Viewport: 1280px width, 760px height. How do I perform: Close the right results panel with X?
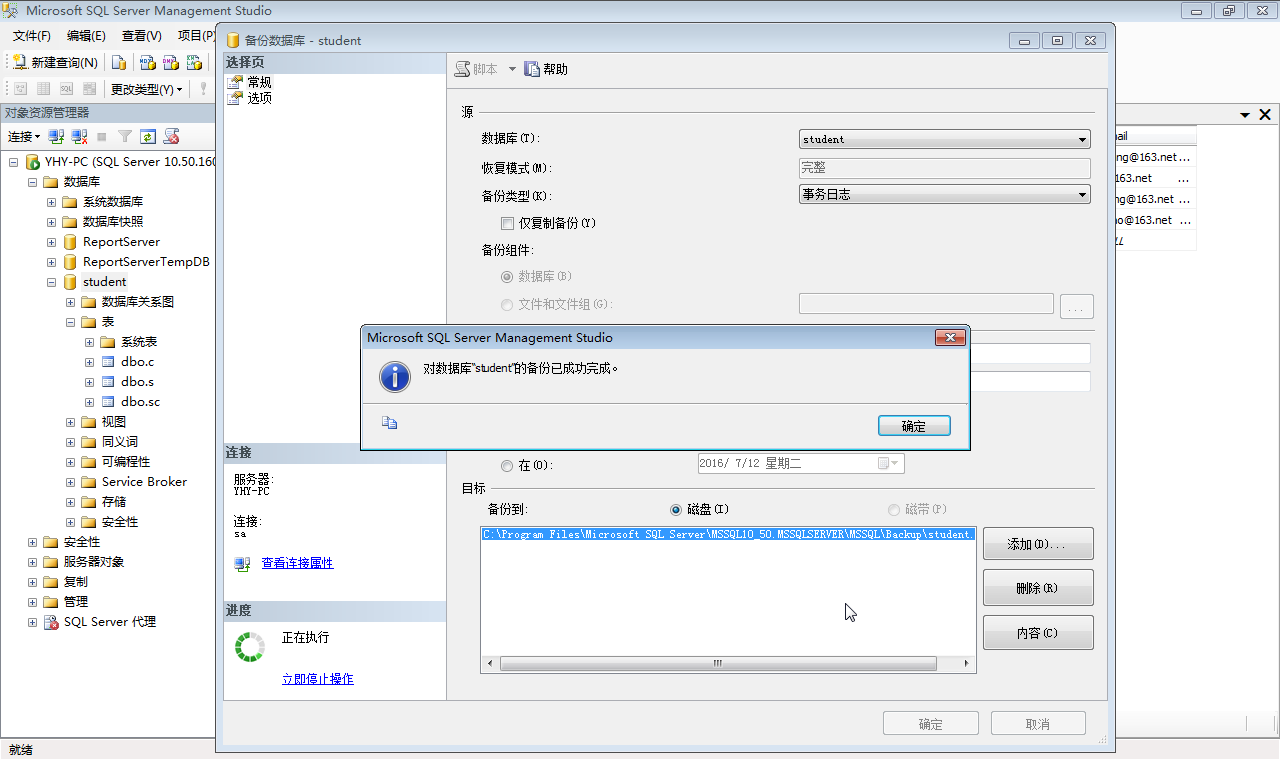point(1265,115)
